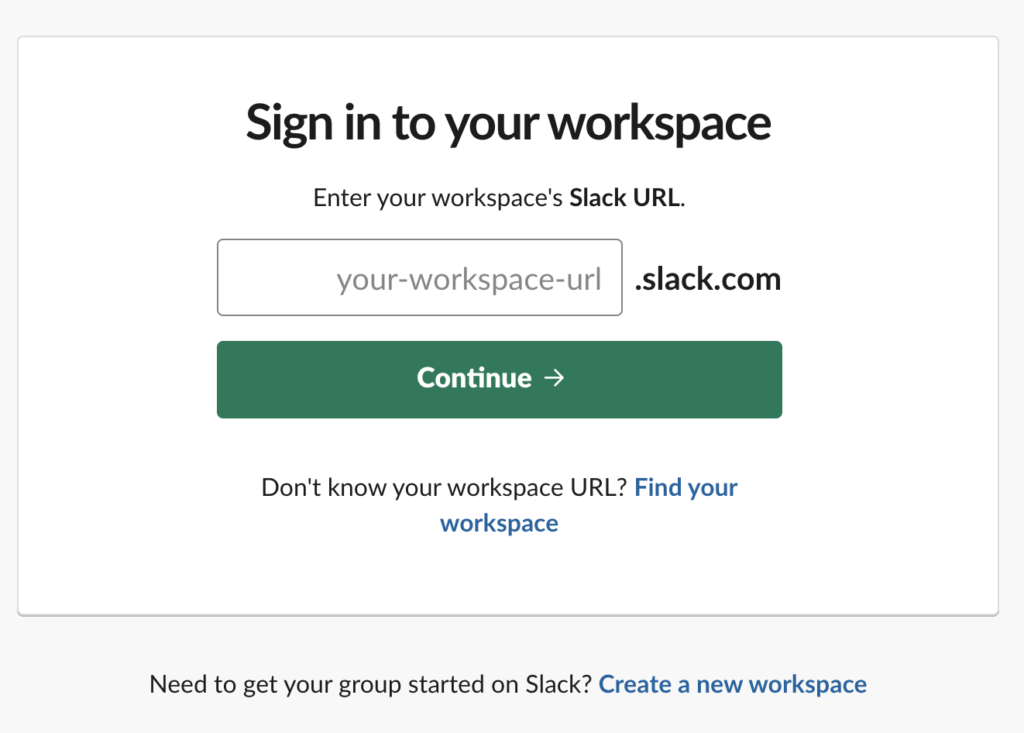Click the "your-workspace-url" placeholder text

point(468,279)
